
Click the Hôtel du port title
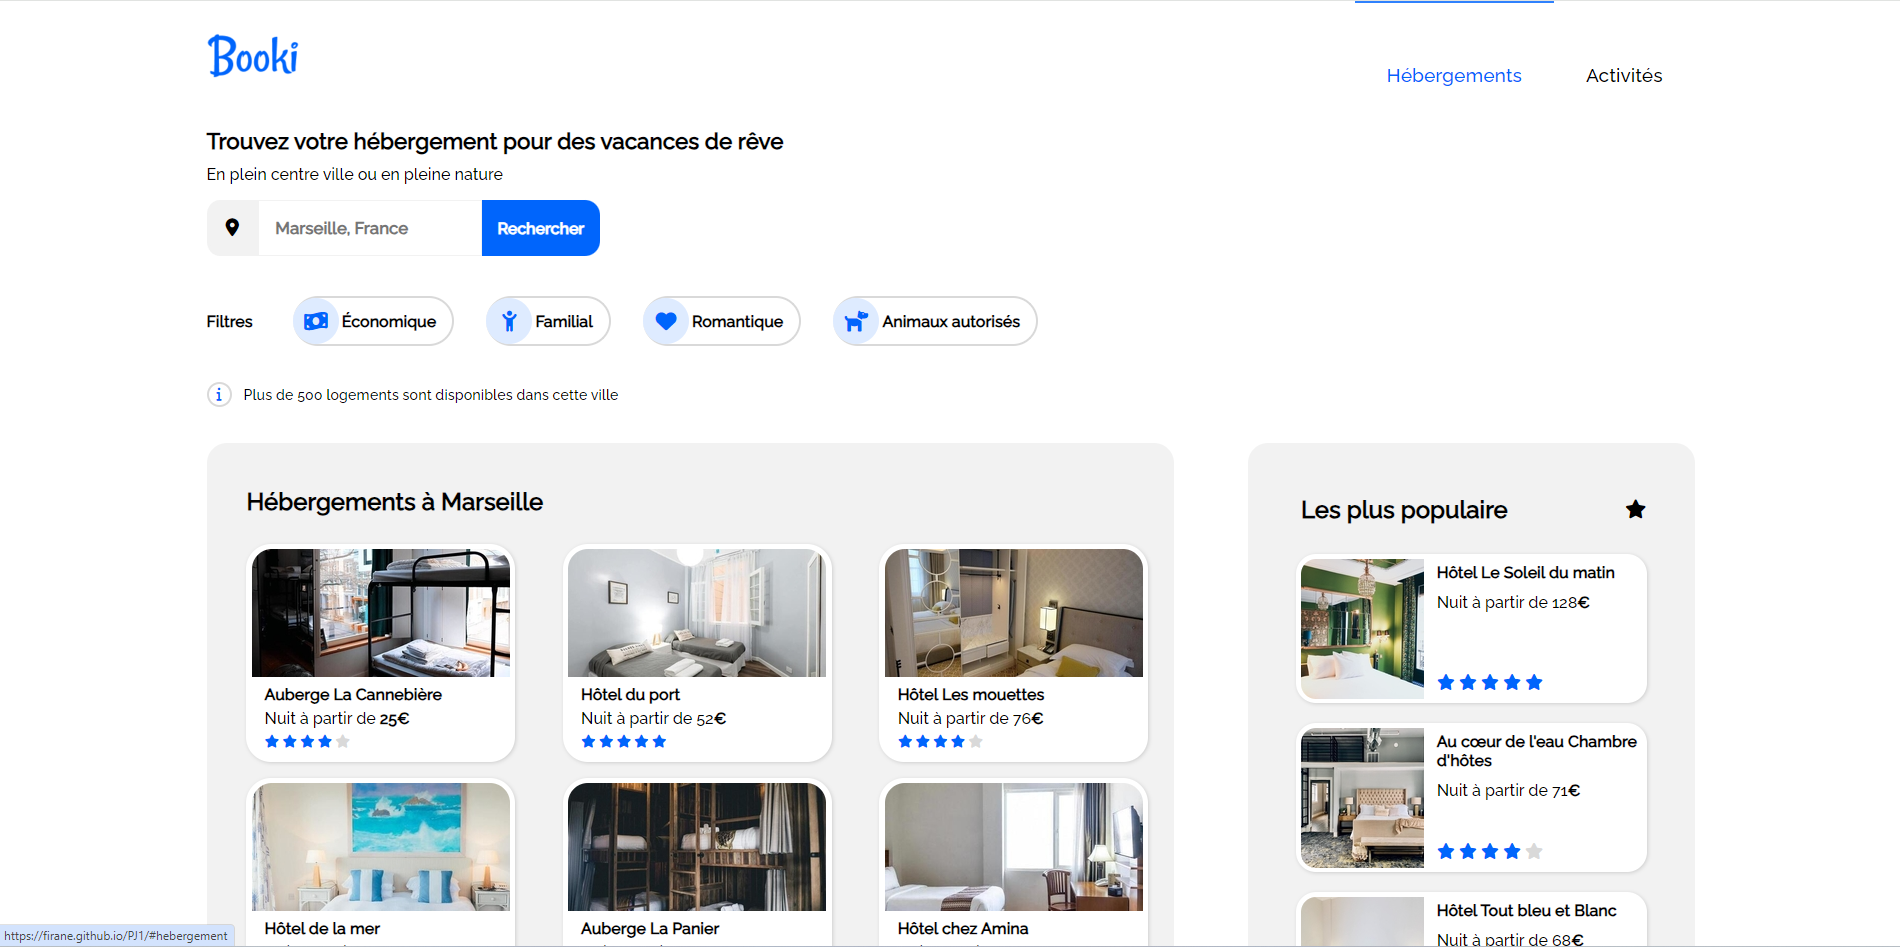(x=630, y=694)
